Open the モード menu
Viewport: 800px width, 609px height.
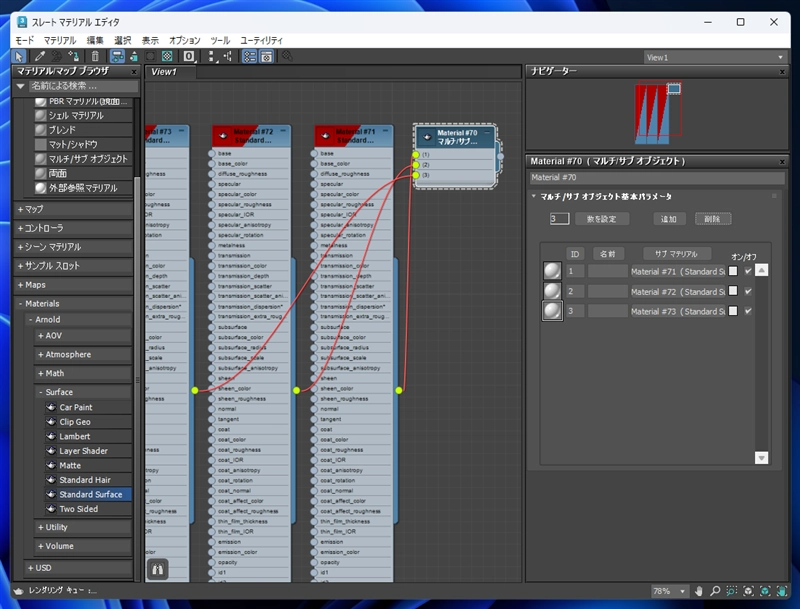pos(24,40)
